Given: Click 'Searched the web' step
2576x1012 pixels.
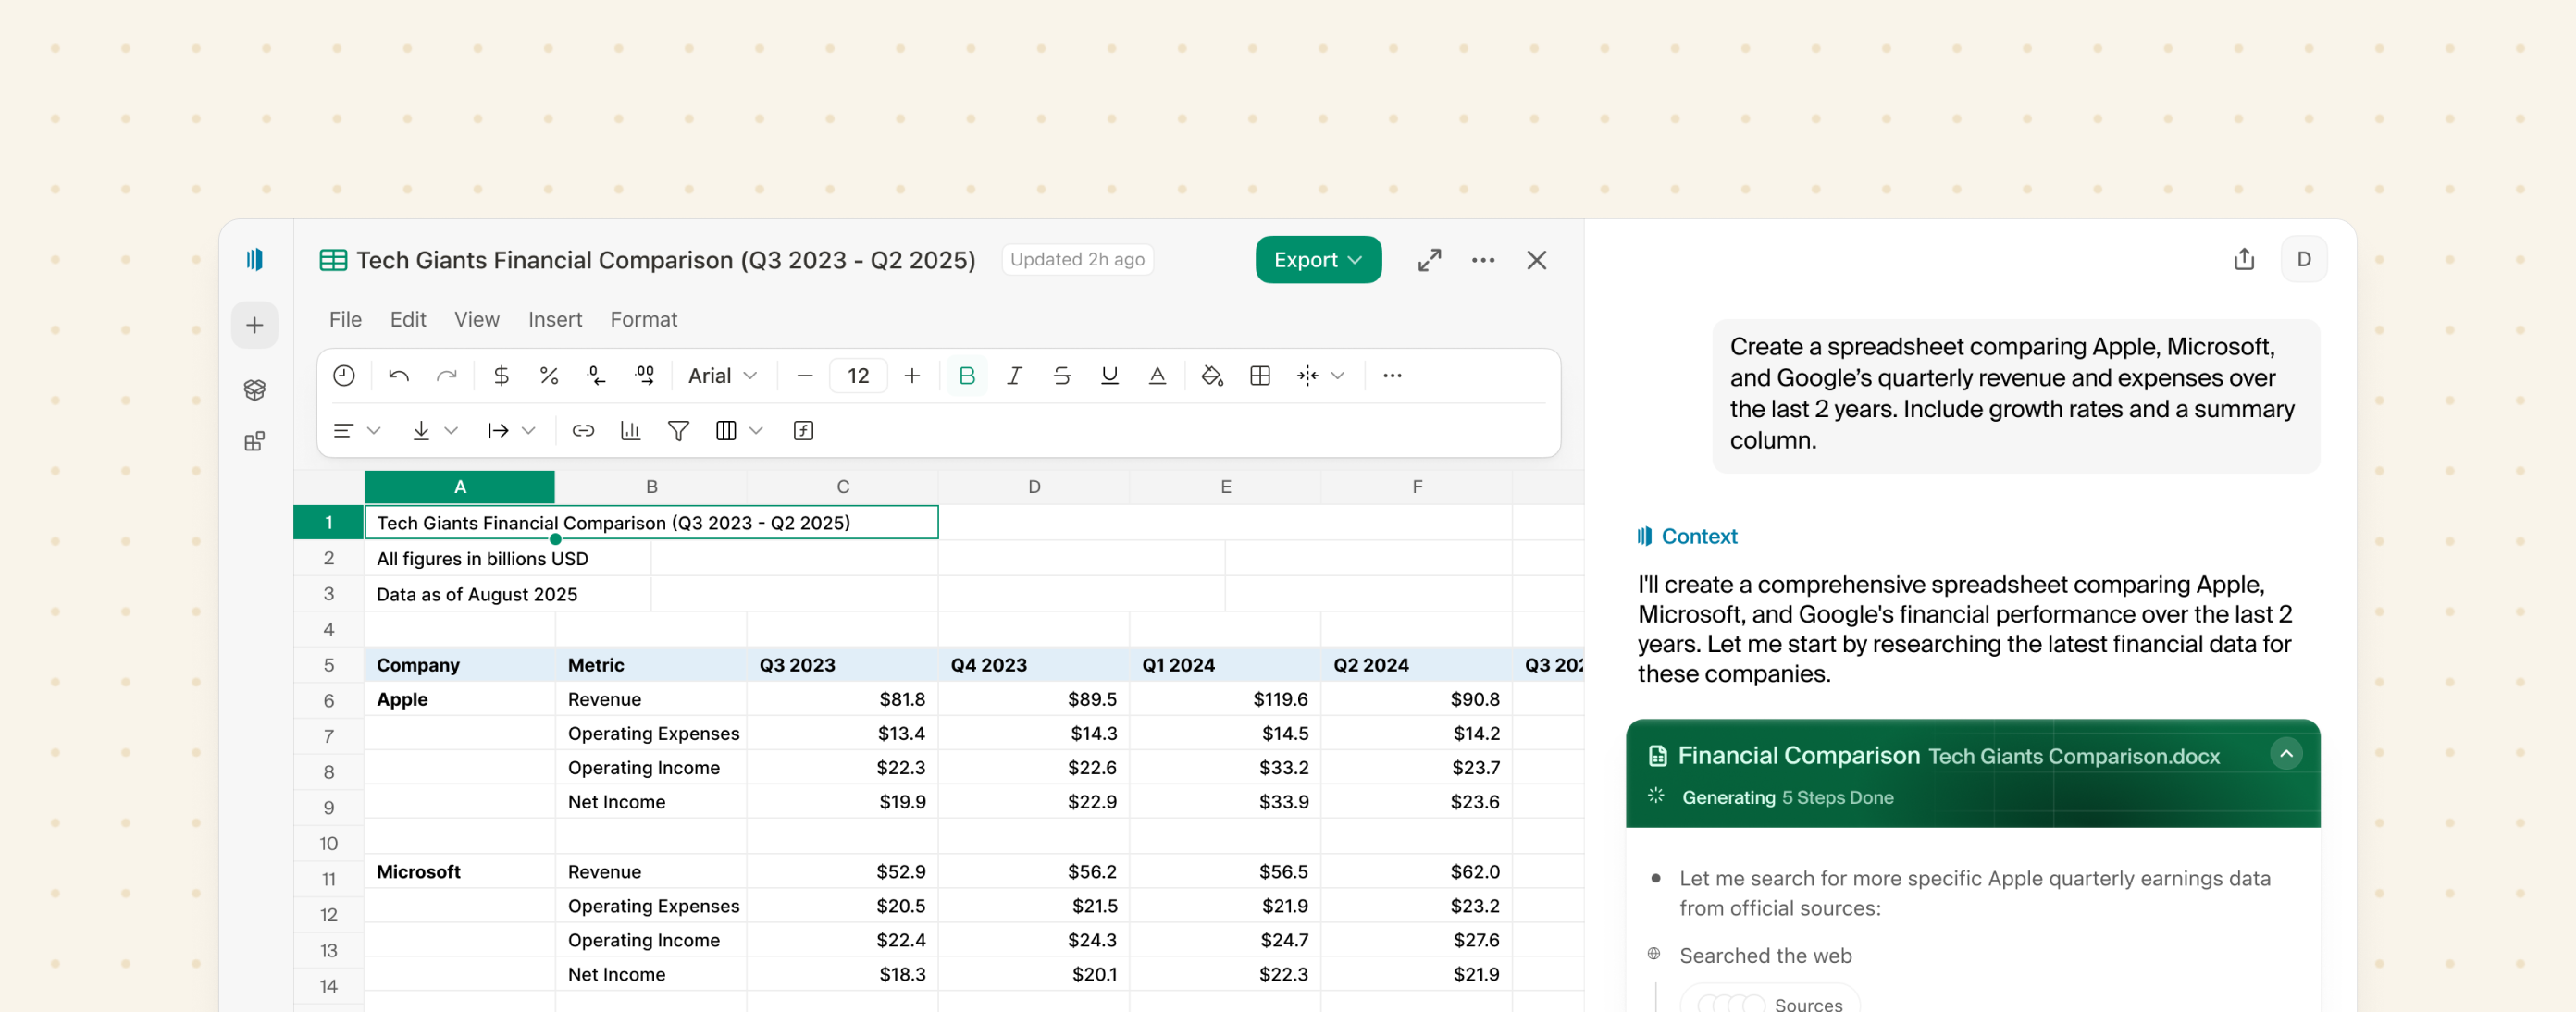Looking at the screenshot, I should click(1765, 956).
